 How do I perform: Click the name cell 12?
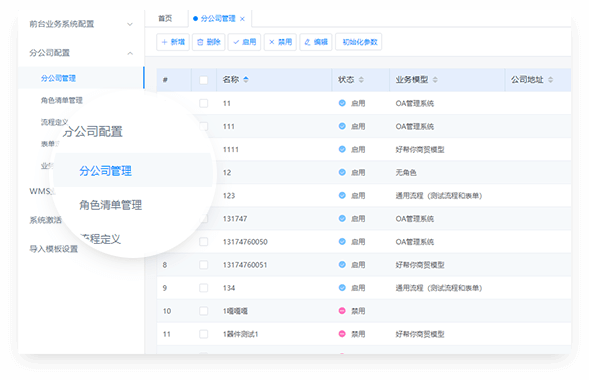tap(227, 173)
